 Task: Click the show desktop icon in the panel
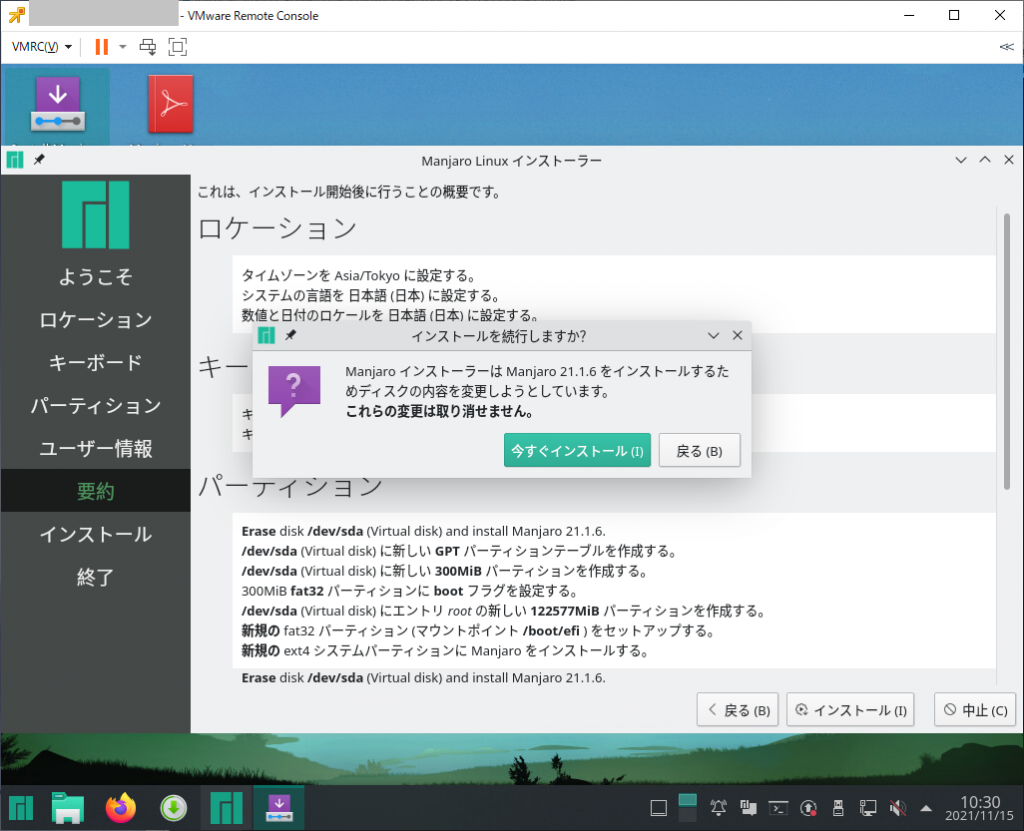click(x=658, y=809)
